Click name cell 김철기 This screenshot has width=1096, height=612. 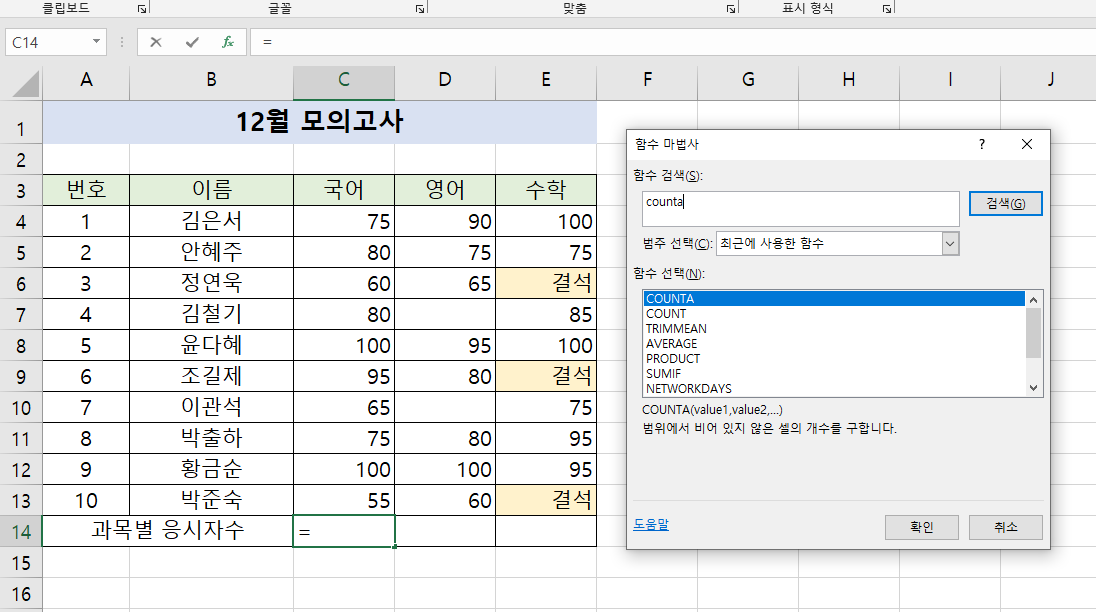pyautogui.click(x=211, y=314)
